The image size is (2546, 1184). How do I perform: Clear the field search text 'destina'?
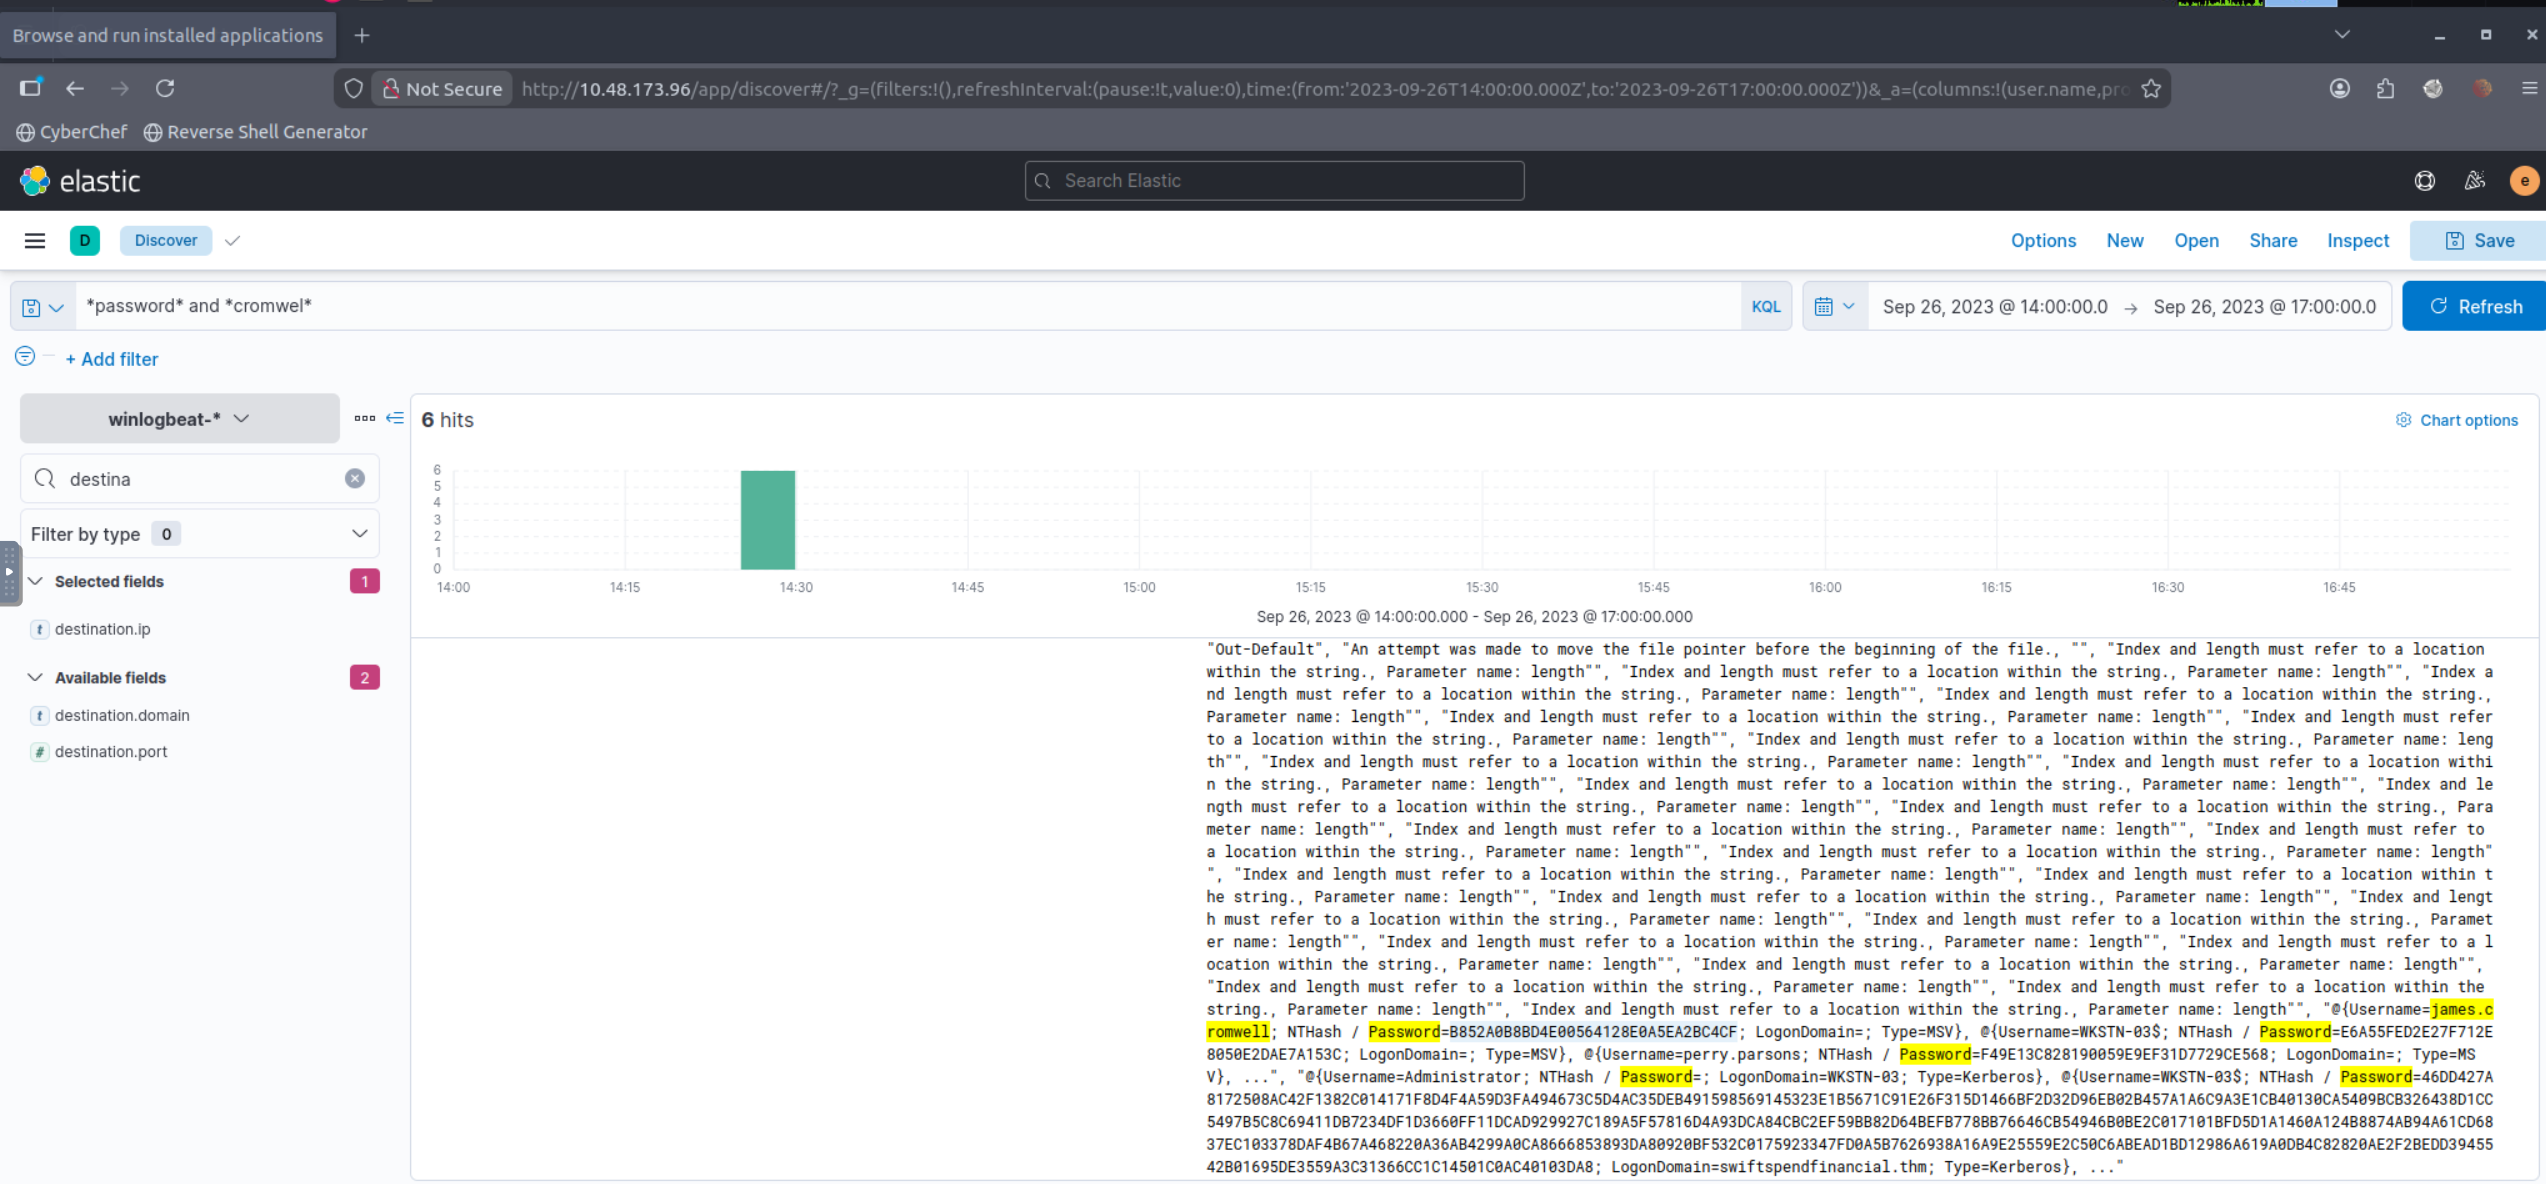(355, 479)
